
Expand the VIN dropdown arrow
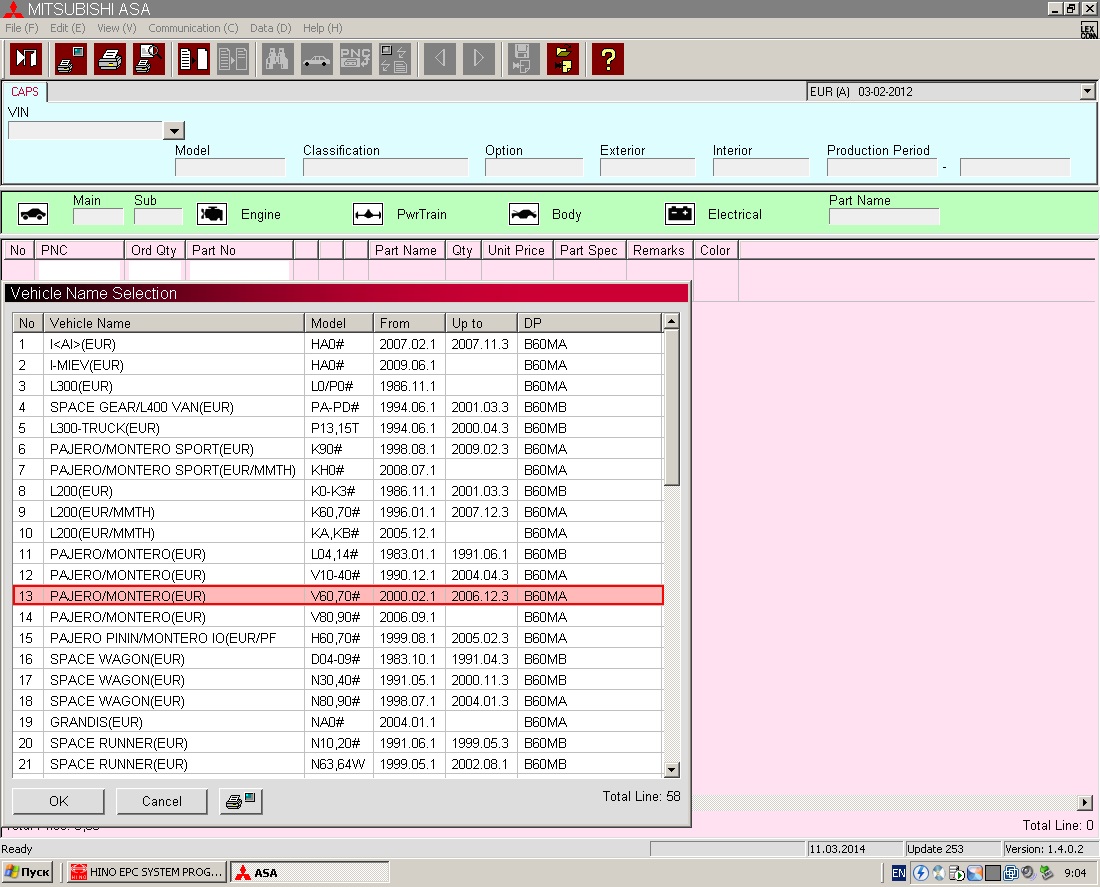coord(174,130)
